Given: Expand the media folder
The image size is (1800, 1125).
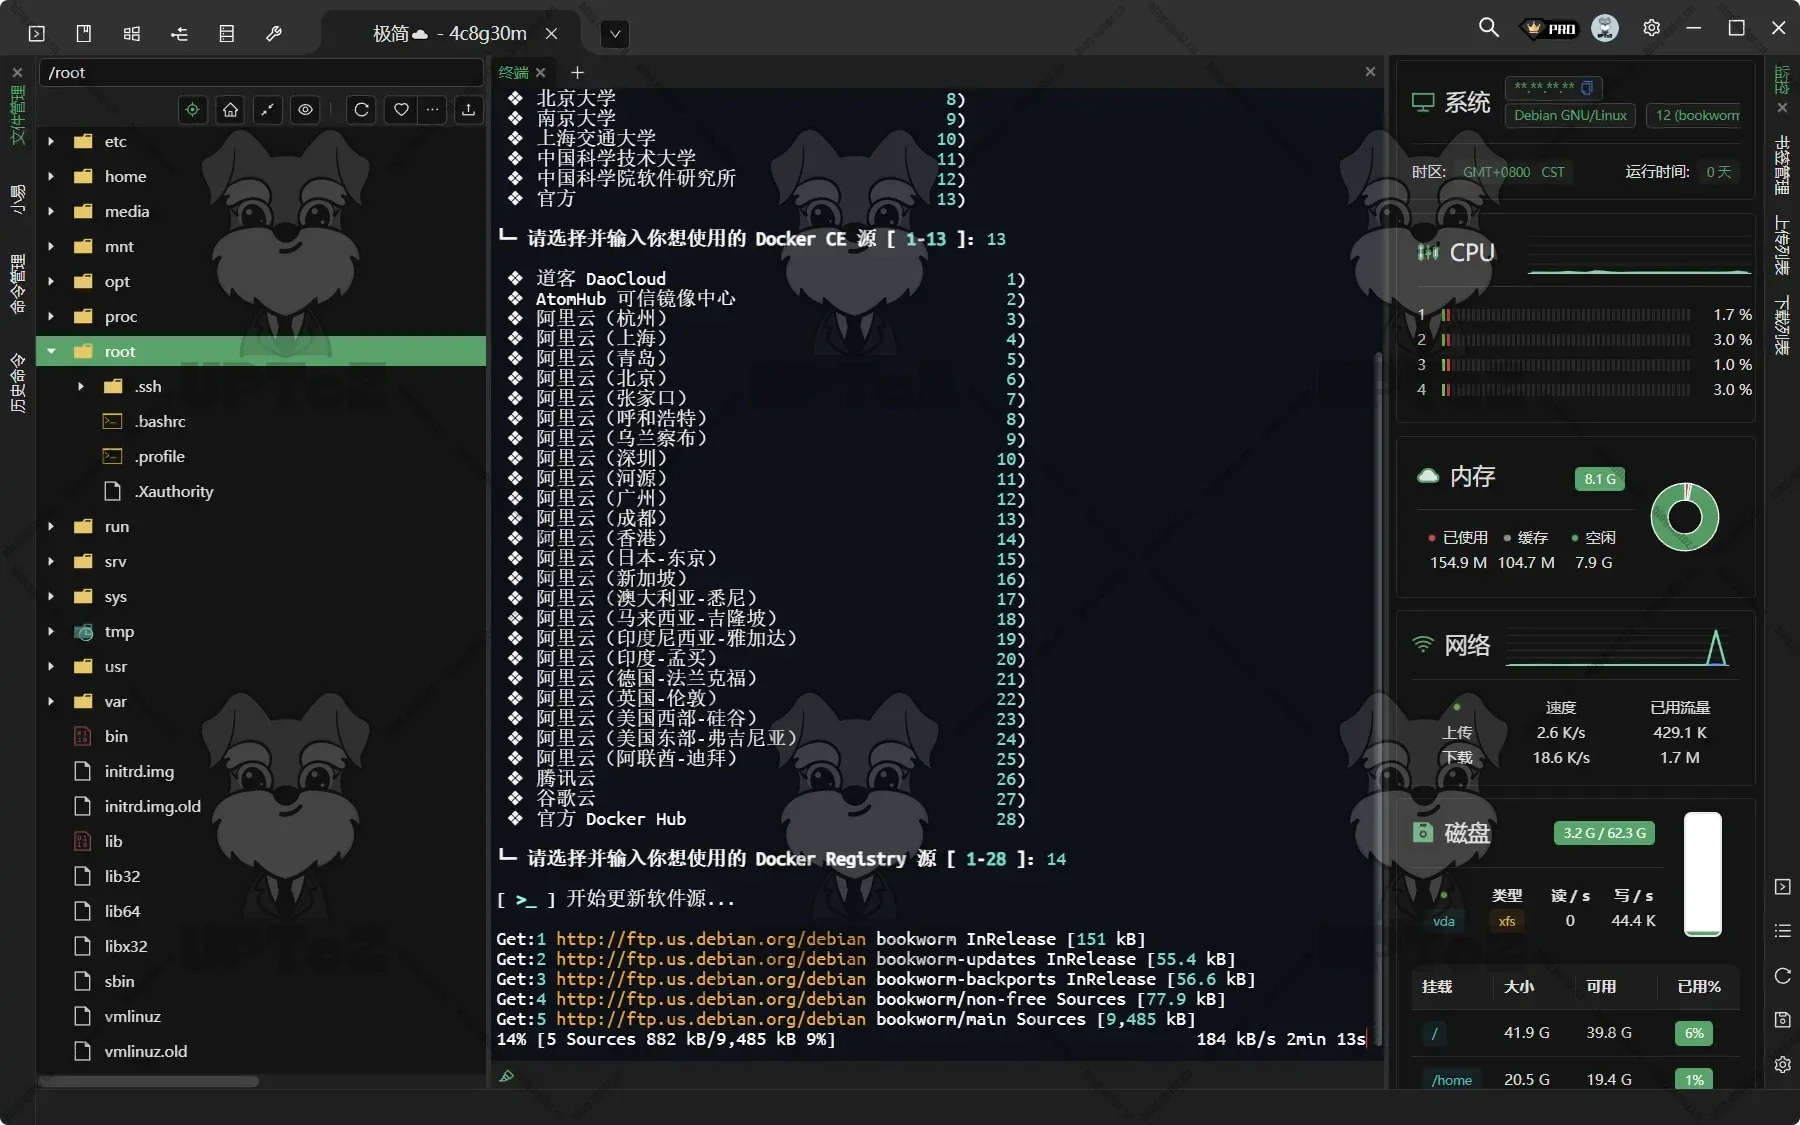Looking at the screenshot, I should pos(51,212).
